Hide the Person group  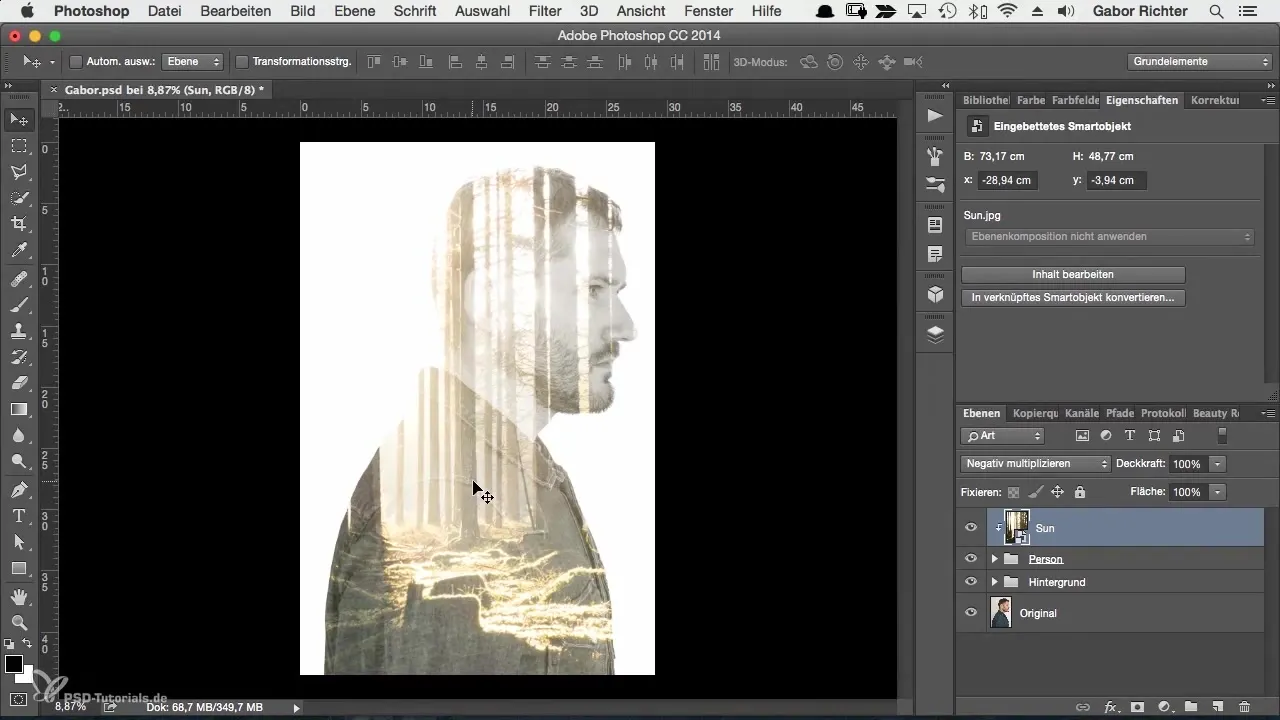[x=970, y=559]
